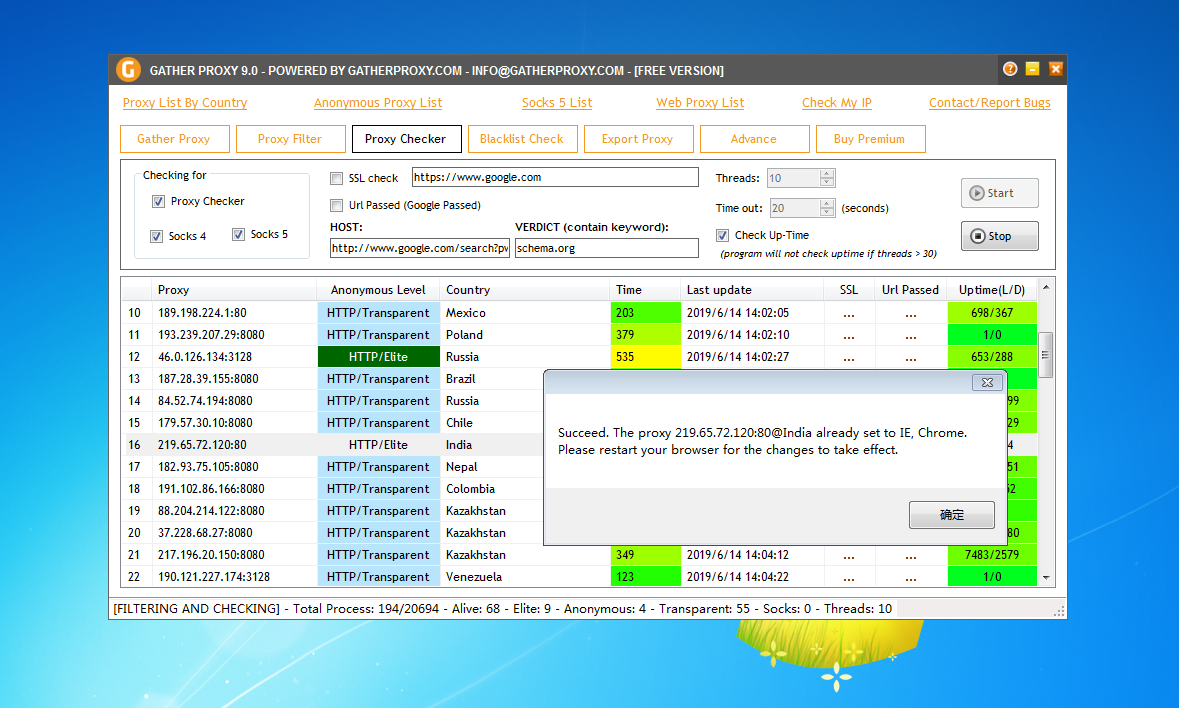
Task: Increase Threads value with up arrow
Action: [827, 174]
